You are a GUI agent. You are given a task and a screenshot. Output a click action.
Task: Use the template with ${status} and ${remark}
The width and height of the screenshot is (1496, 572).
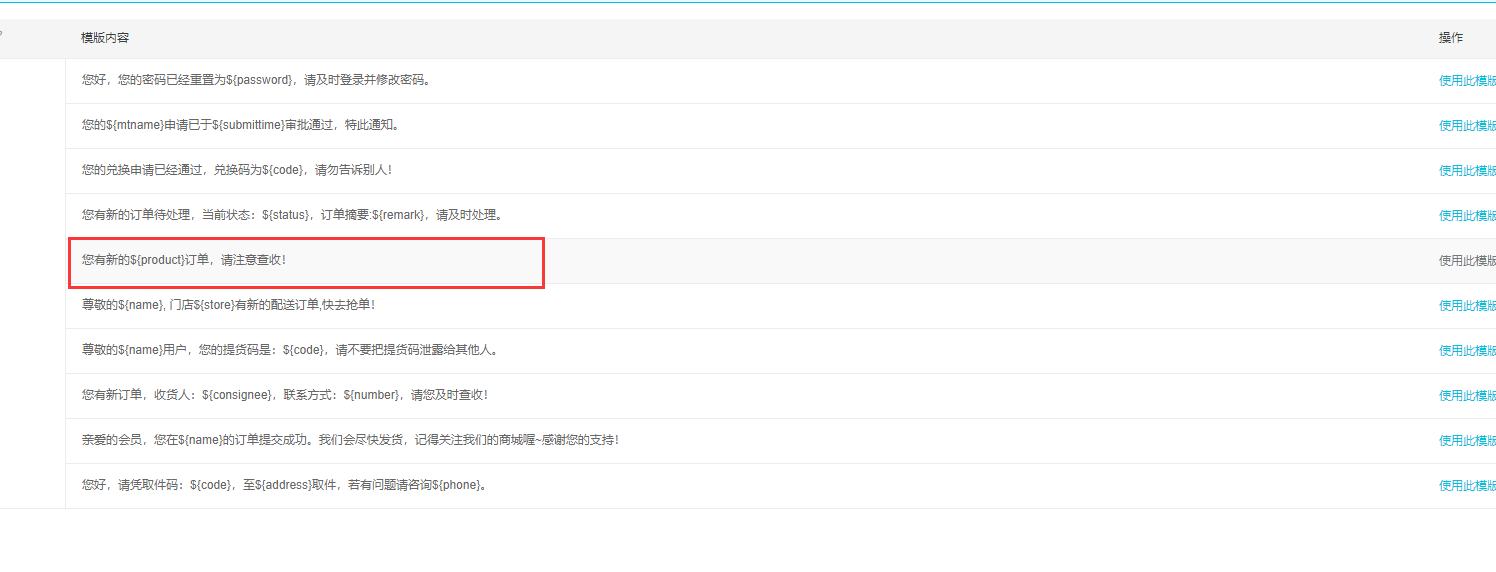[1467, 216]
